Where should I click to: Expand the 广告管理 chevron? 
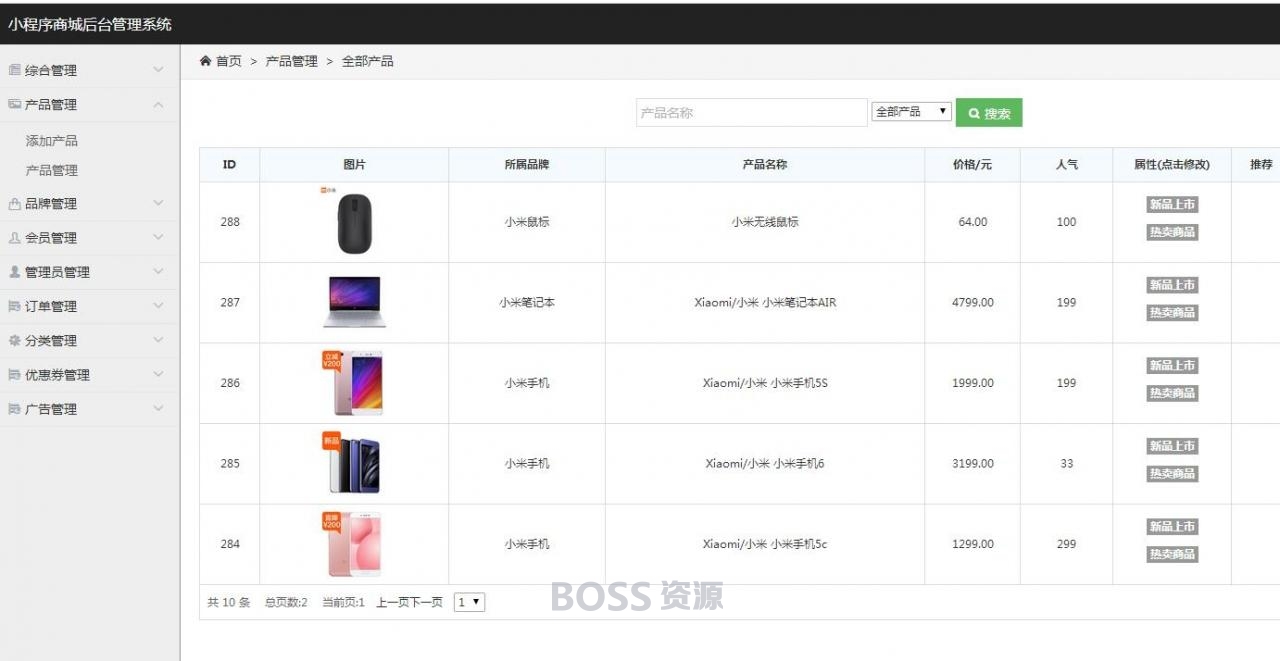click(x=158, y=409)
